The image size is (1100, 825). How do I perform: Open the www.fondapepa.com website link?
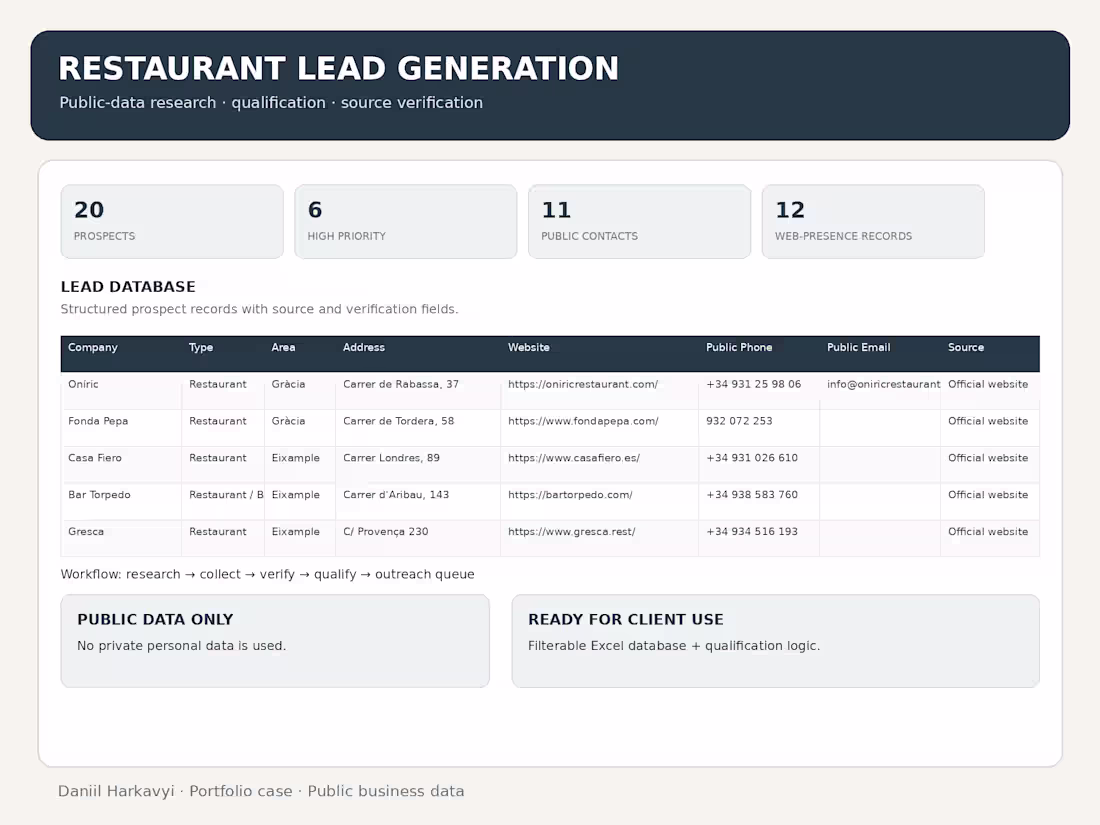coord(583,421)
